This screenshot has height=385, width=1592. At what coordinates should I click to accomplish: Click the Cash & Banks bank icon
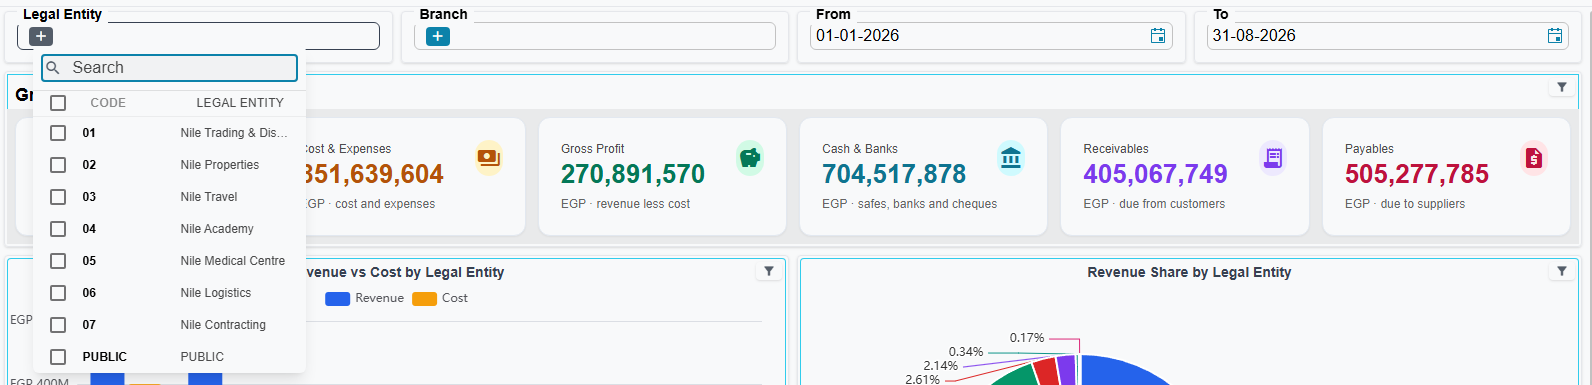1011,158
